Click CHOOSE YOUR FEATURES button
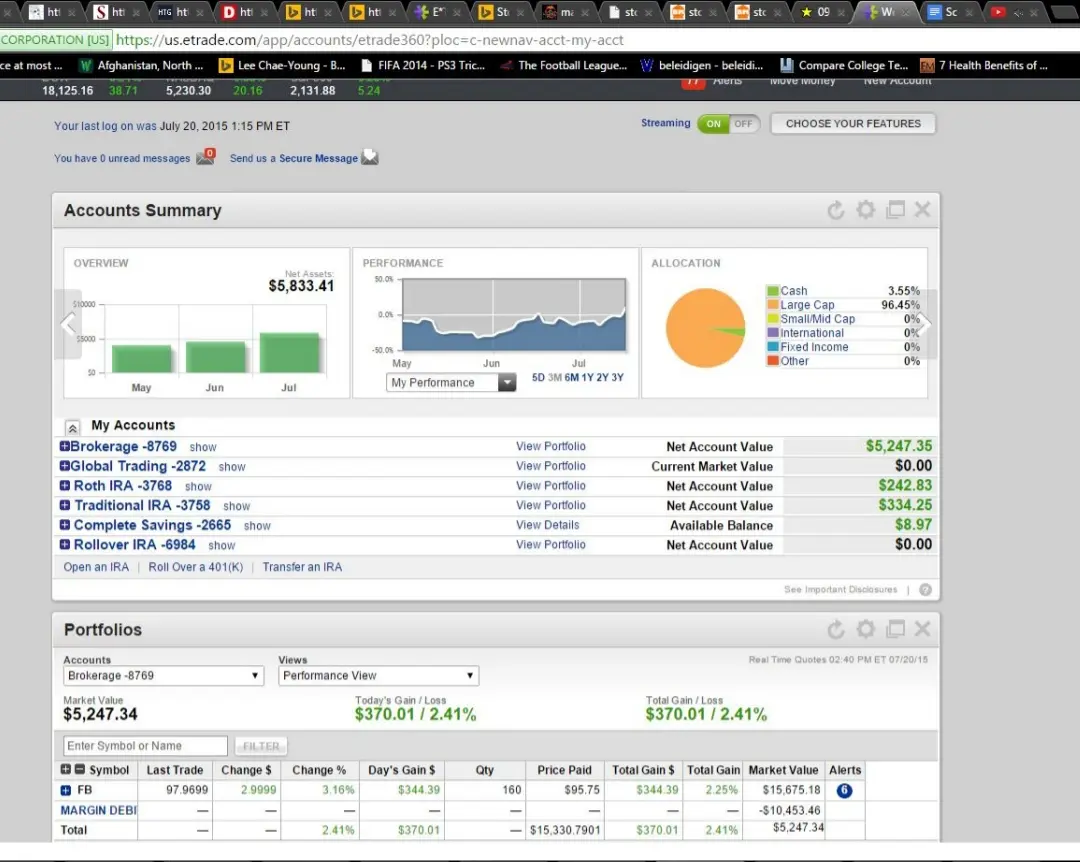The height and width of the screenshot is (862, 1080). (853, 124)
